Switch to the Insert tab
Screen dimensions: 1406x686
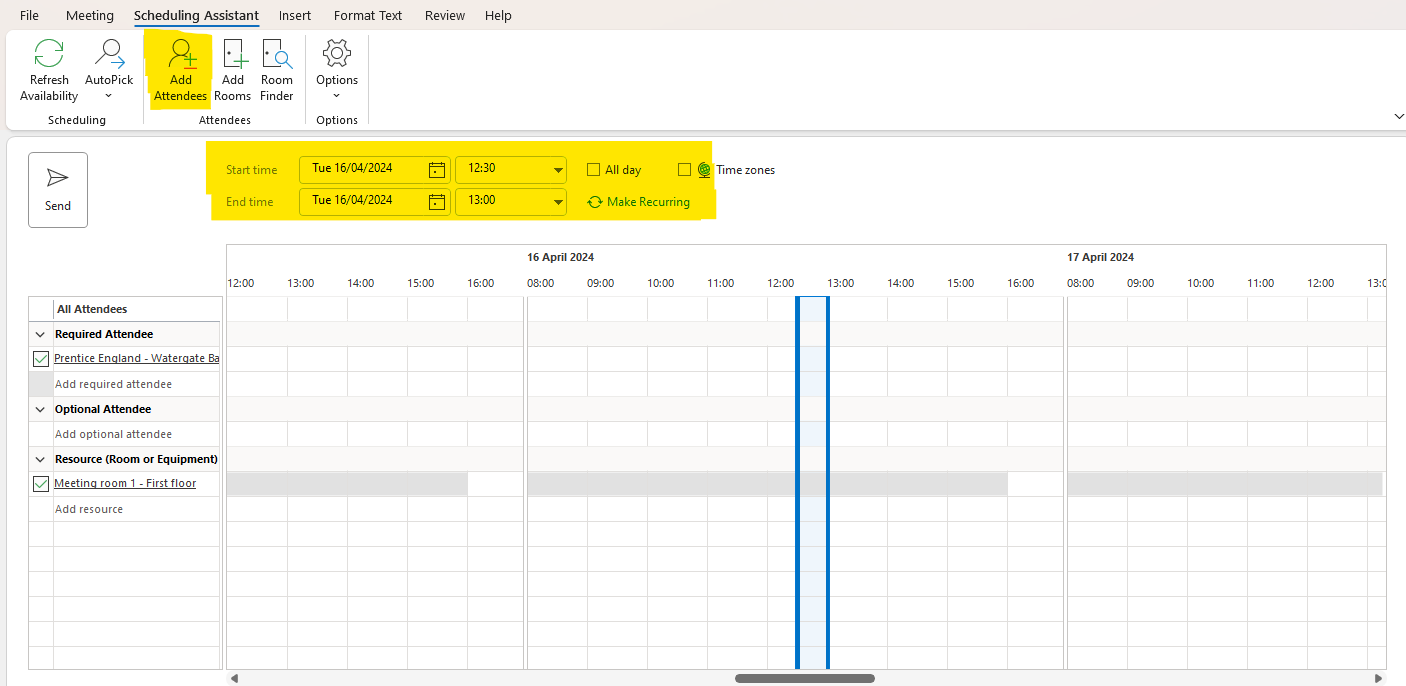click(295, 16)
